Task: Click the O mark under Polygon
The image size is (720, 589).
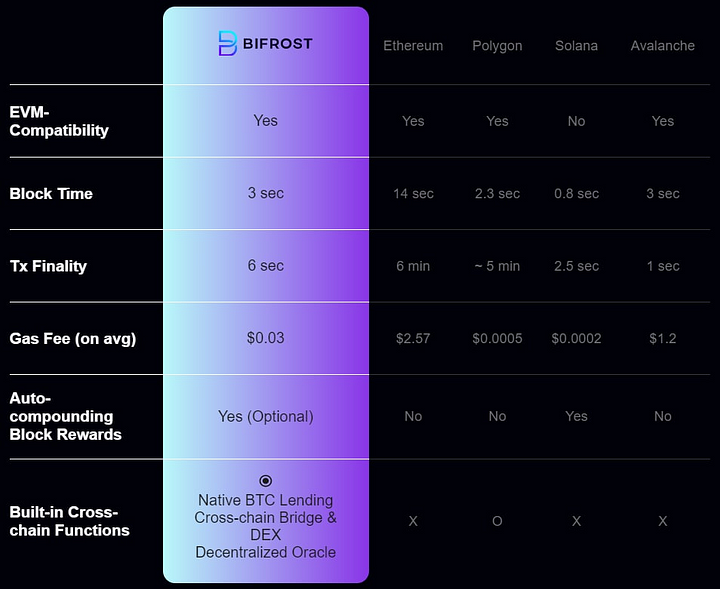Action: [497, 521]
